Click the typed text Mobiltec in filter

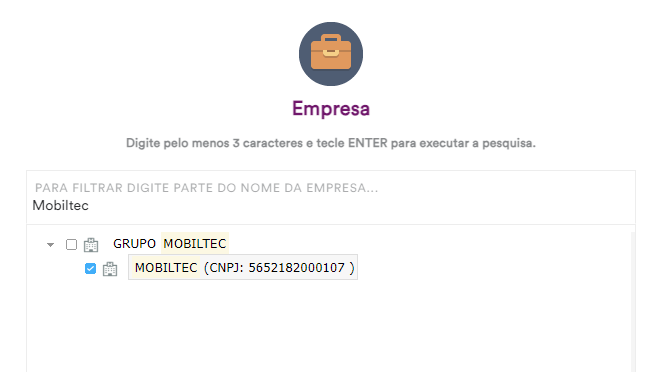61,205
